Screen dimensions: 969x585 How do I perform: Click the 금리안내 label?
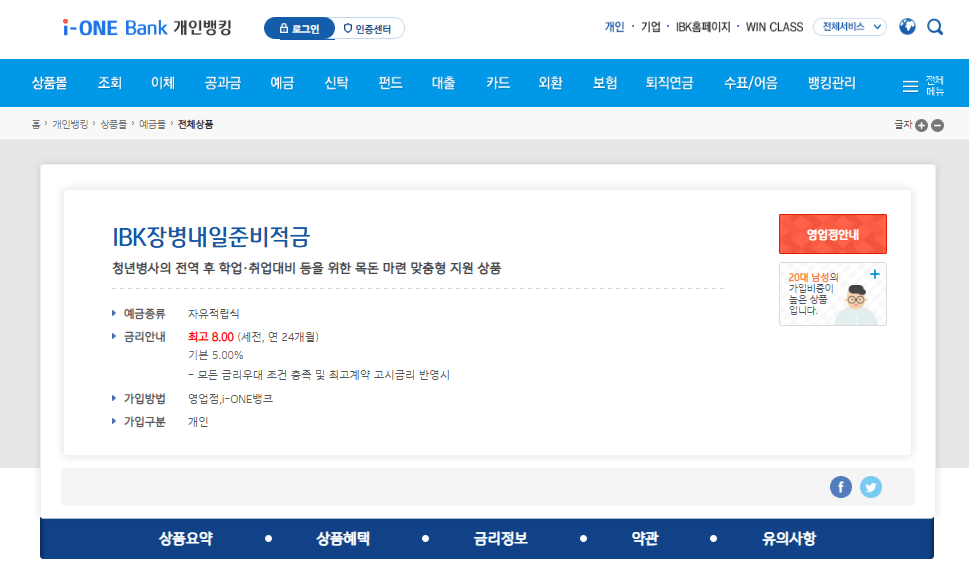pos(145,337)
